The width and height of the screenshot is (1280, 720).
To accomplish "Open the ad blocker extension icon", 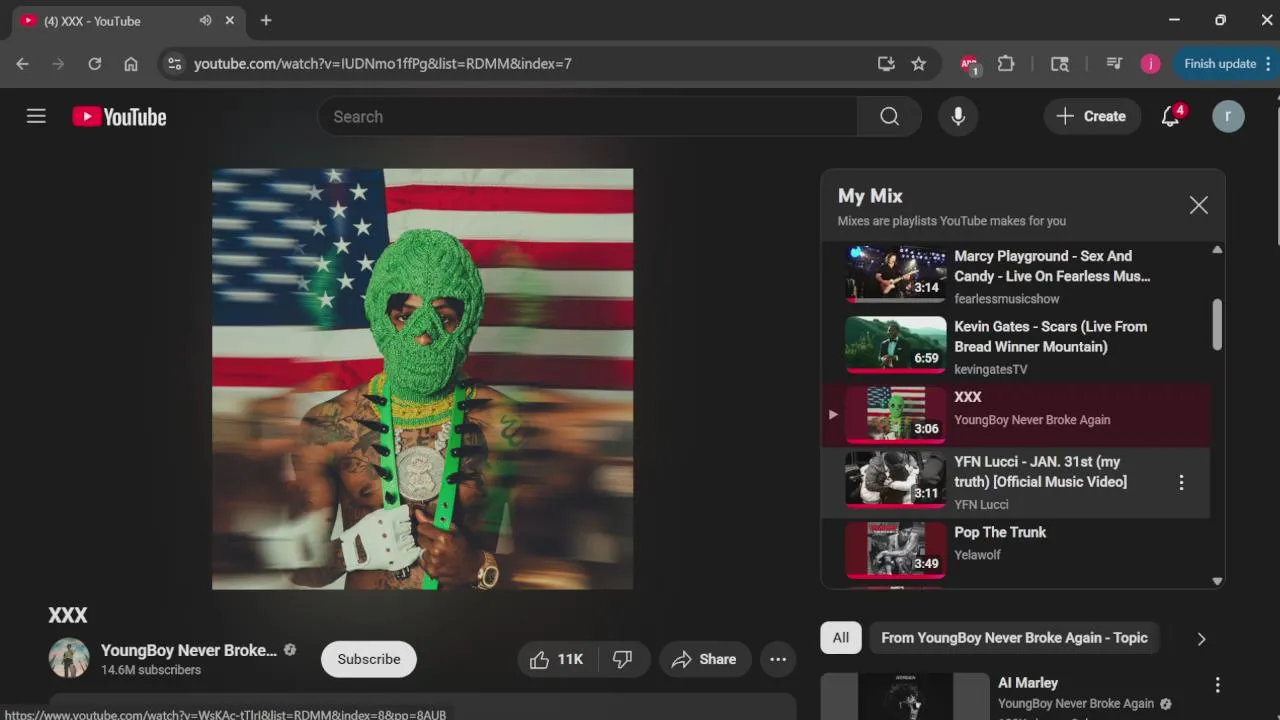I will (969, 63).
